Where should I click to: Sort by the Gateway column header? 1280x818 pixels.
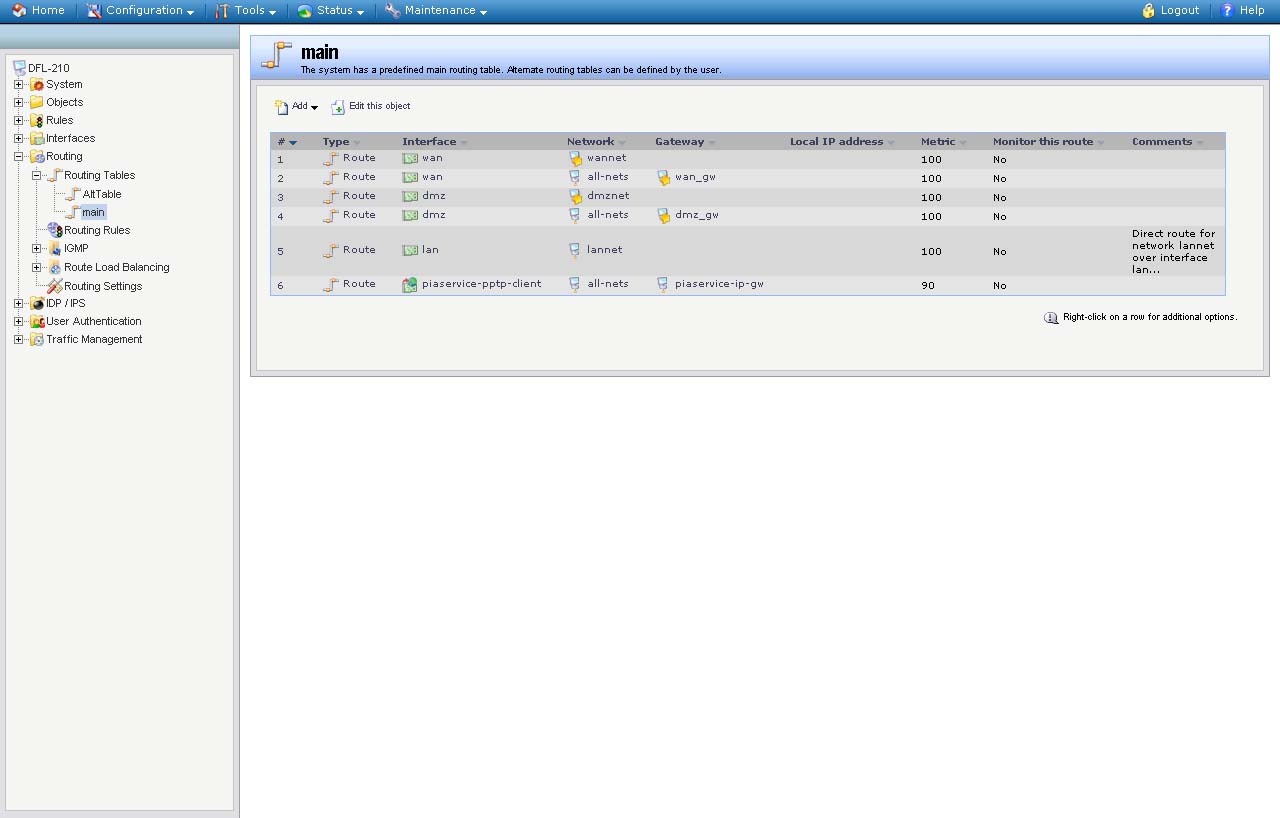[x=685, y=142]
